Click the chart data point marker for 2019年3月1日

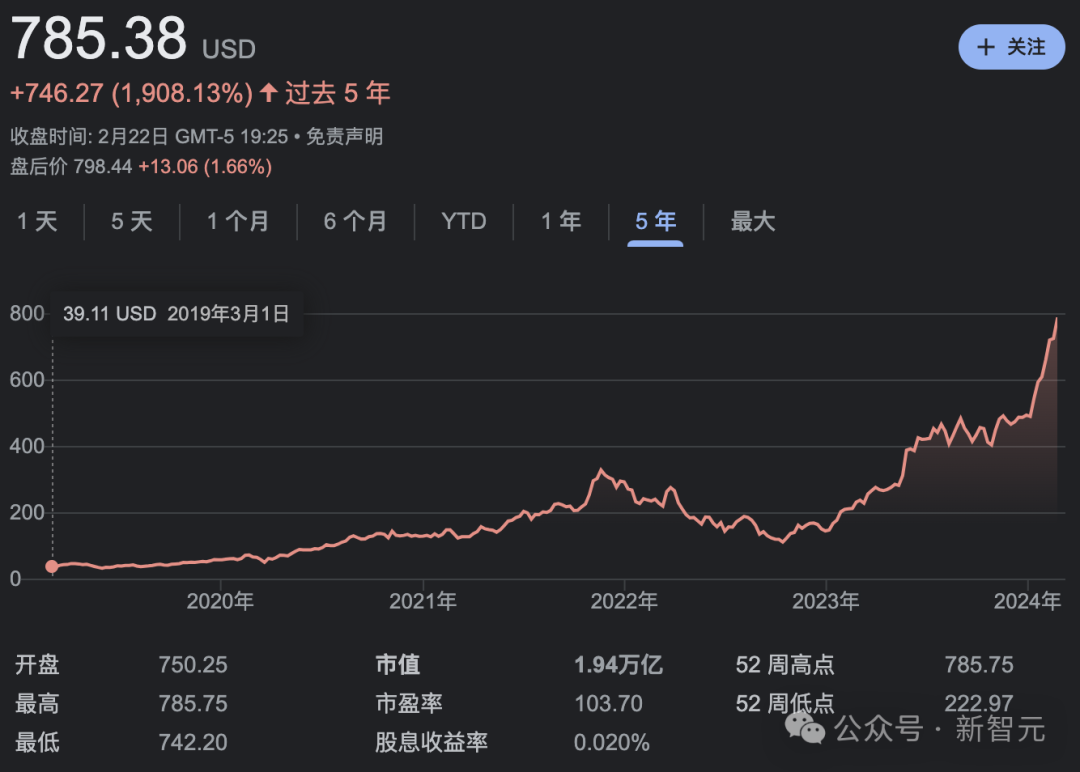coord(52,566)
